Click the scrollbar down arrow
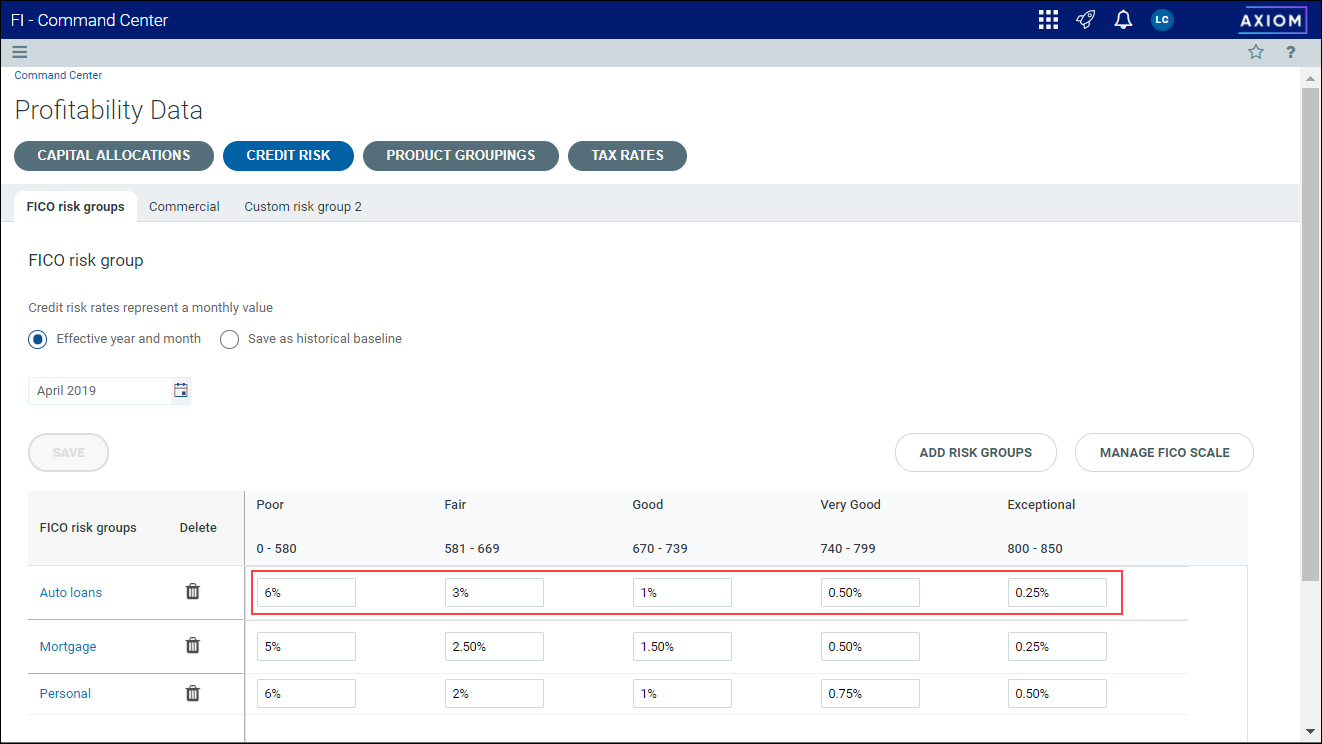Viewport: 1322px width, 744px height. 1311,732
